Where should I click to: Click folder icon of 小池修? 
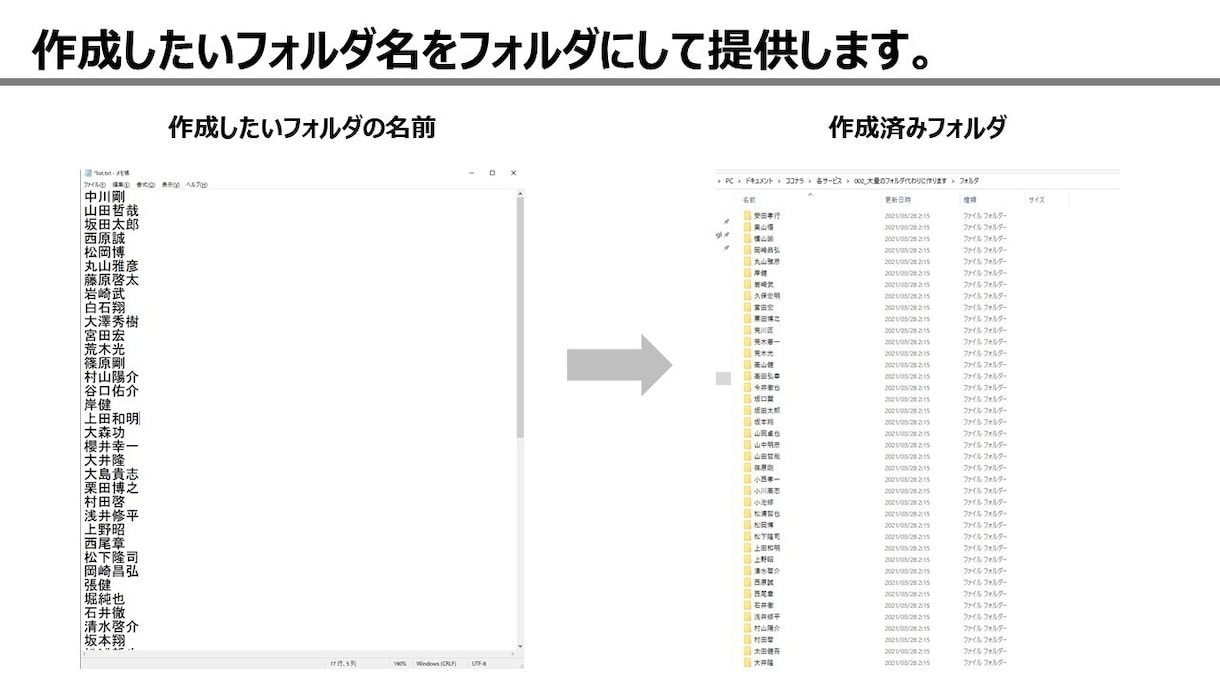[747, 502]
